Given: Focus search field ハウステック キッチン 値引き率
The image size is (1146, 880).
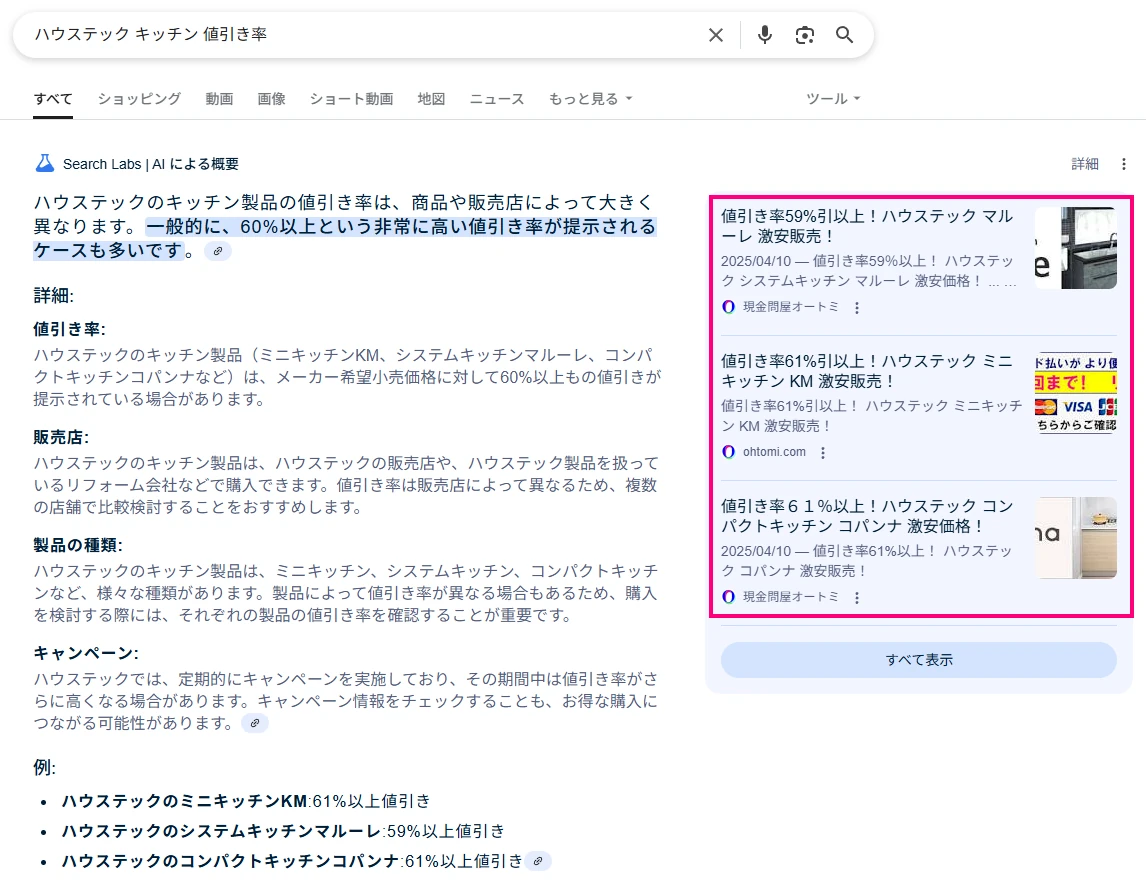Looking at the screenshot, I should (x=365, y=35).
